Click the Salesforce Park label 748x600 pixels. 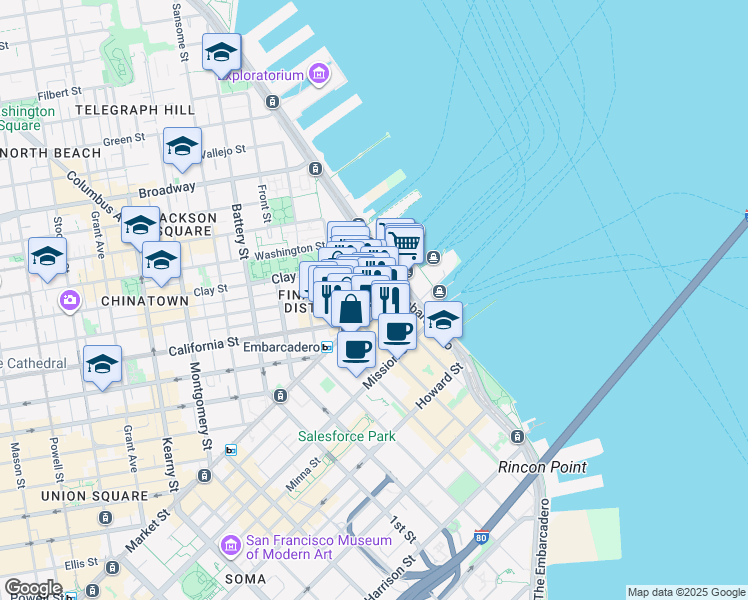coord(347,436)
